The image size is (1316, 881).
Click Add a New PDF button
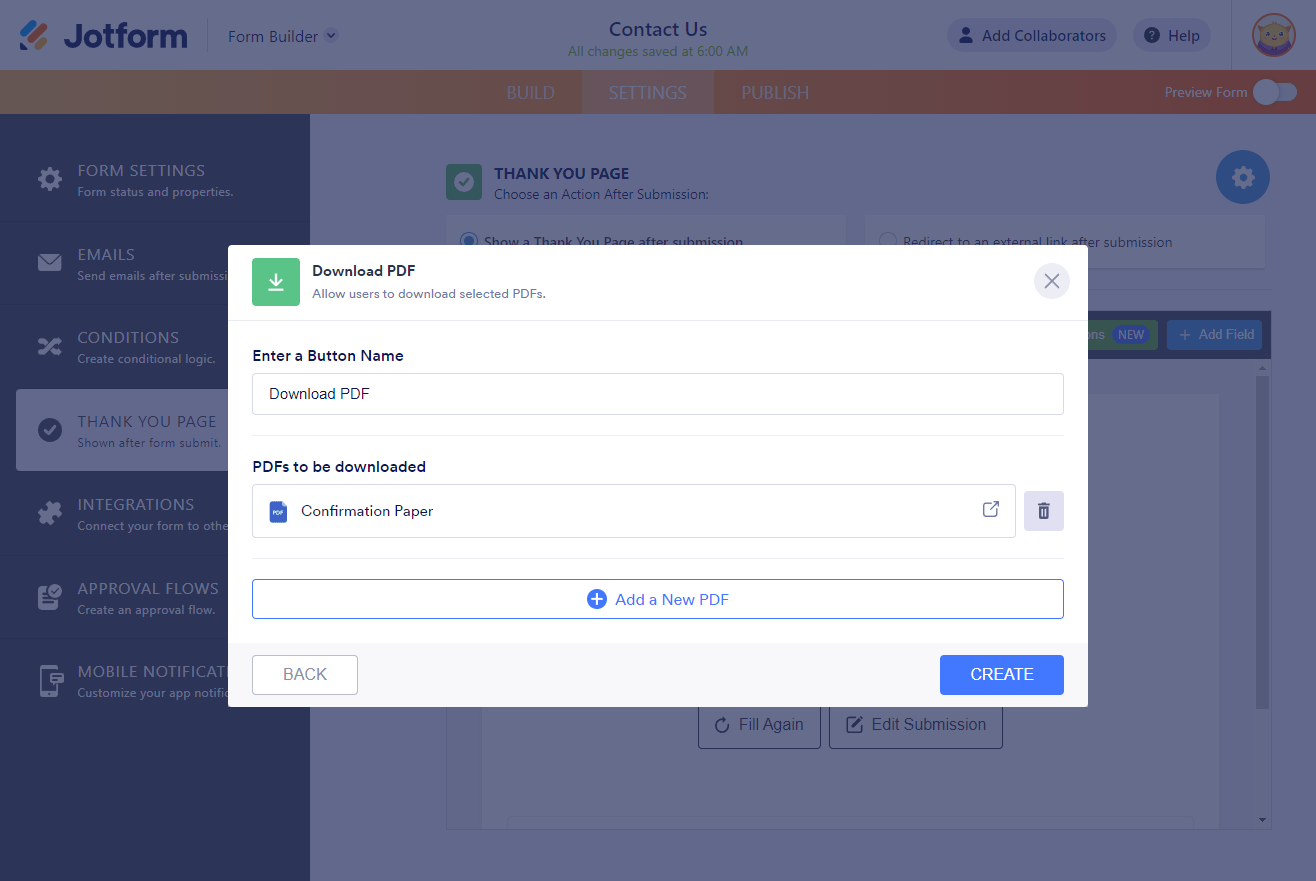click(657, 599)
